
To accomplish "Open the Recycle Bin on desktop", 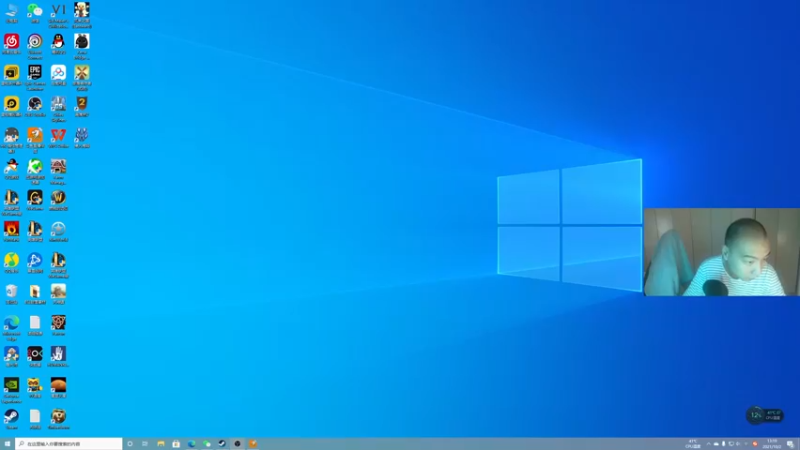I will click(11, 293).
